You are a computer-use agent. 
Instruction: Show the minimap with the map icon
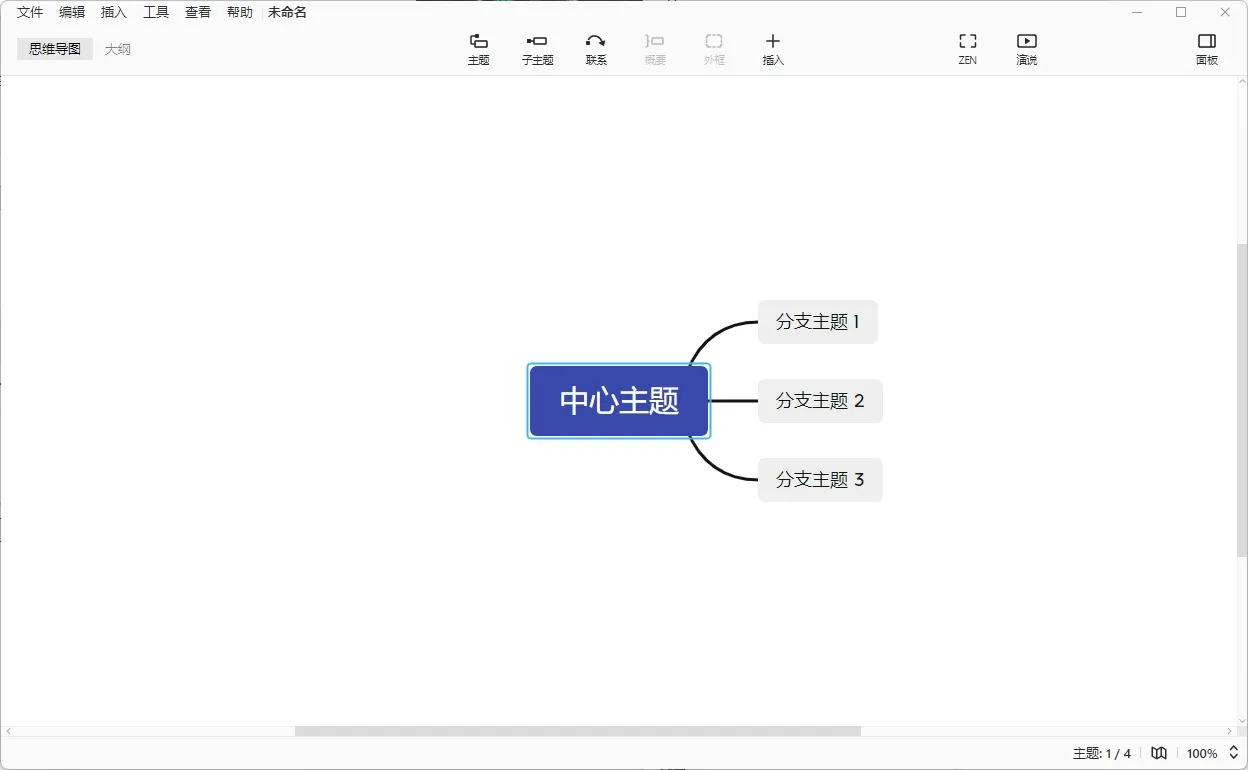[1158, 753]
